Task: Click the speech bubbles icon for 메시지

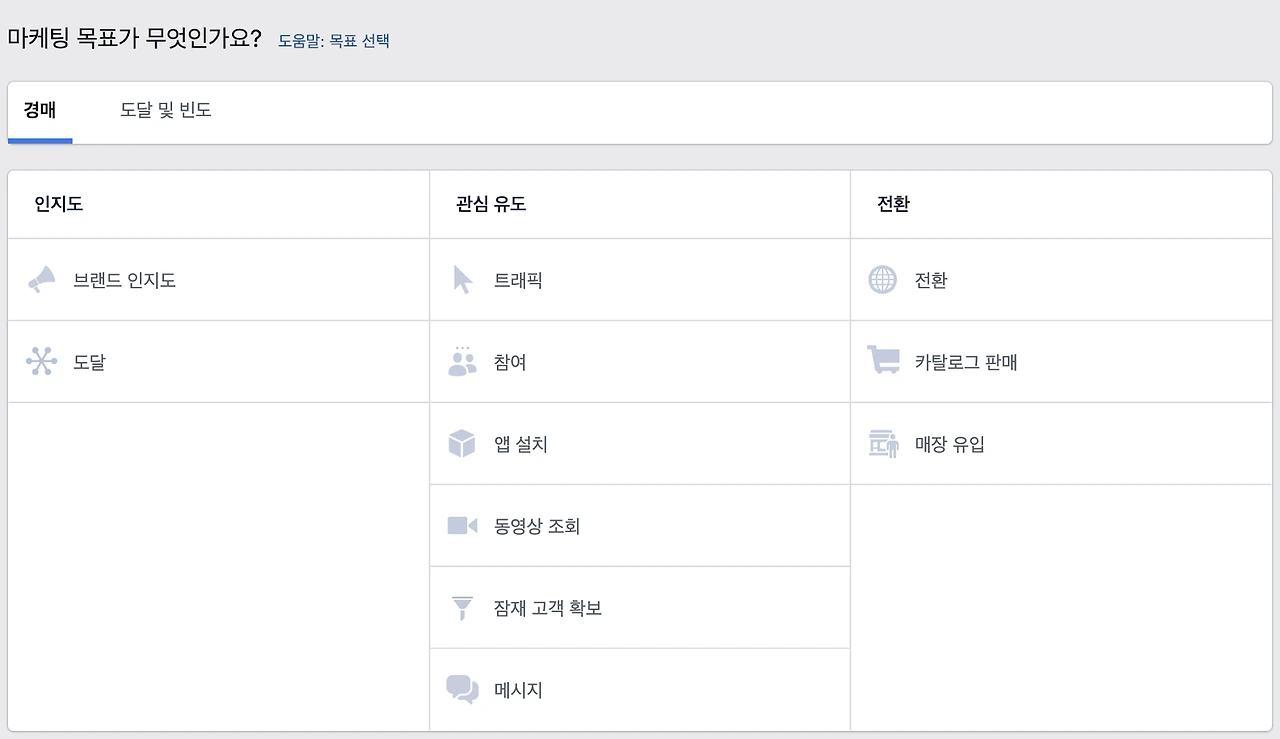Action: click(462, 690)
